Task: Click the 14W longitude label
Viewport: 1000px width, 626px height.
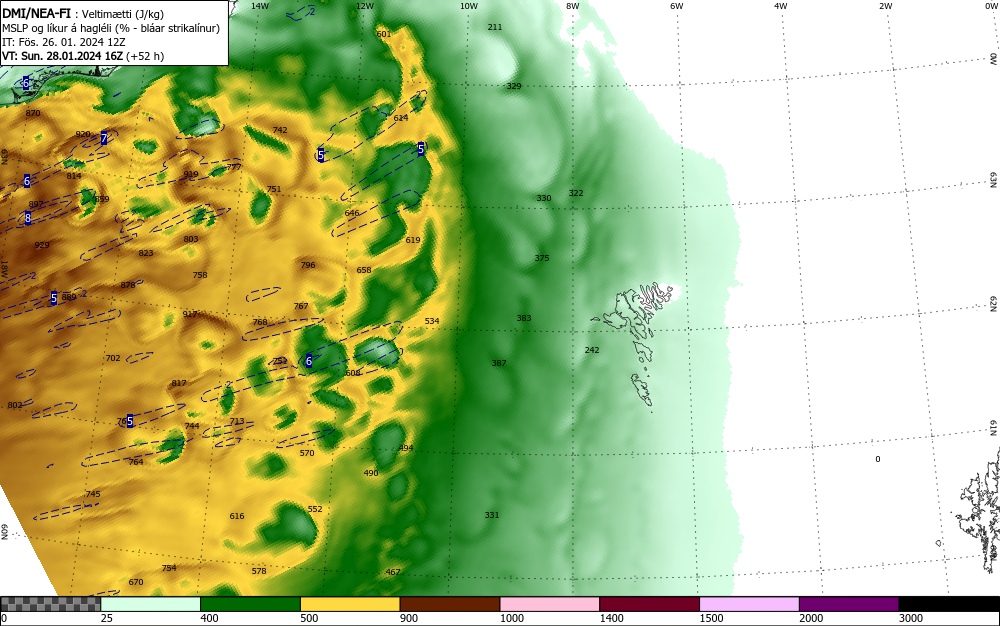Action: [x=260, y=6]
